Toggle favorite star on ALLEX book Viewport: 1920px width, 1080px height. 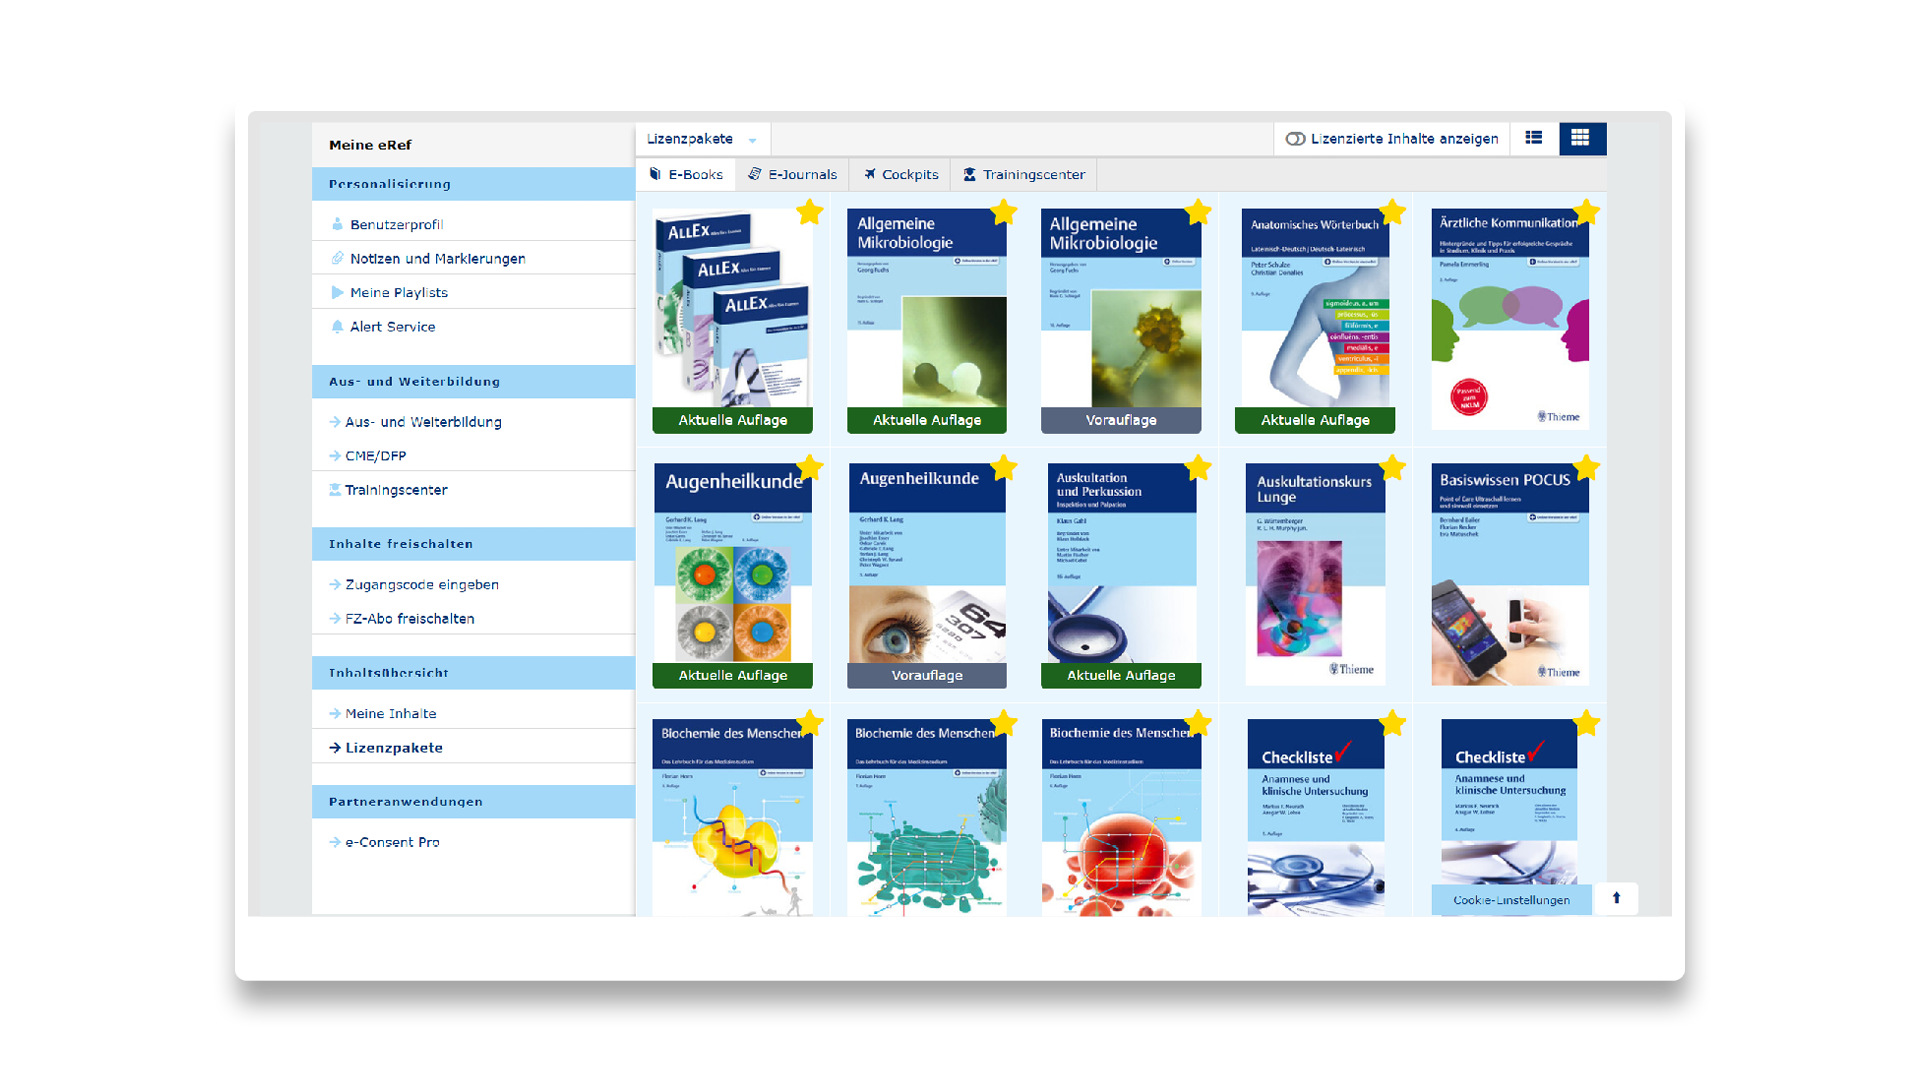[x=810, y=212]
